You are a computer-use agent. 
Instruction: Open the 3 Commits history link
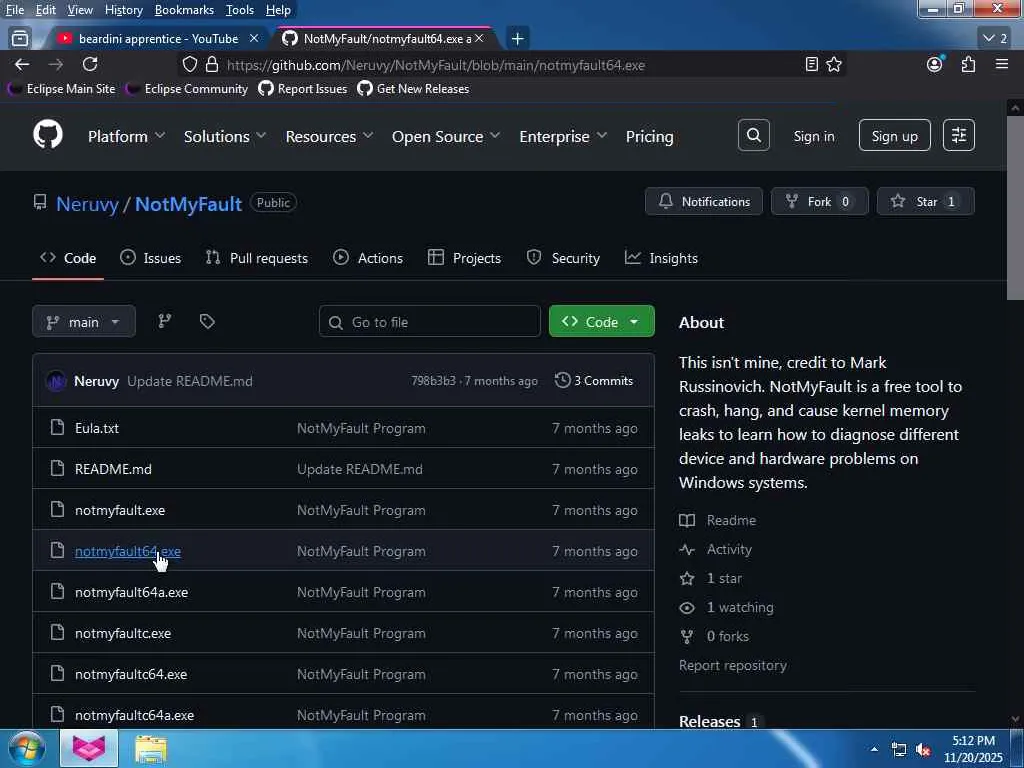pyautogui.click(x=594, y=381)
